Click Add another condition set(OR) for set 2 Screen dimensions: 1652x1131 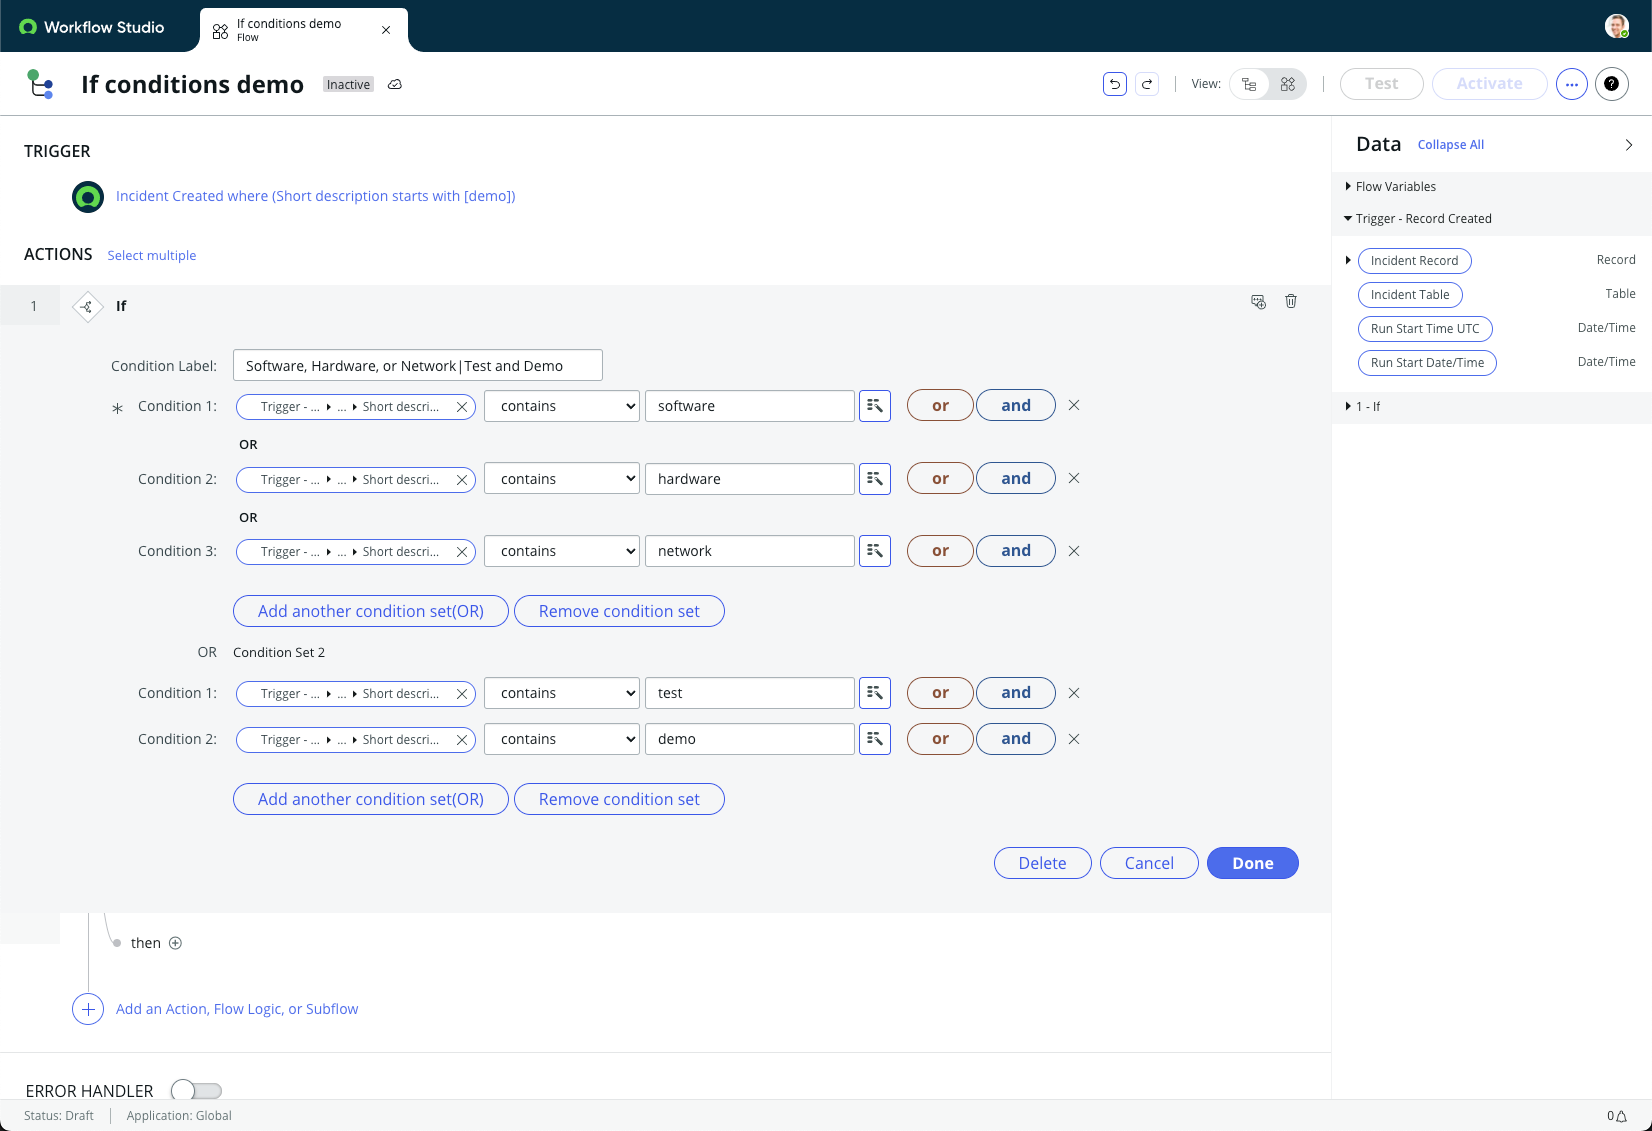click(x=371, y=799)
